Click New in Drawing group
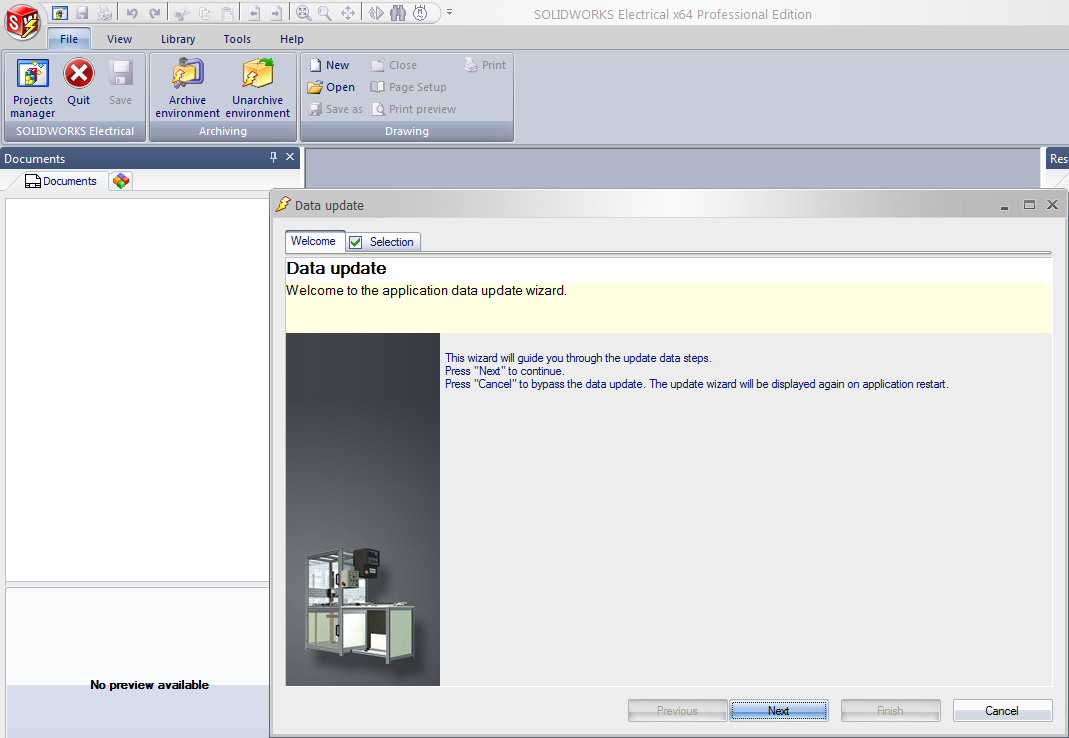The image size is (1069, 738). pos(329,65)
